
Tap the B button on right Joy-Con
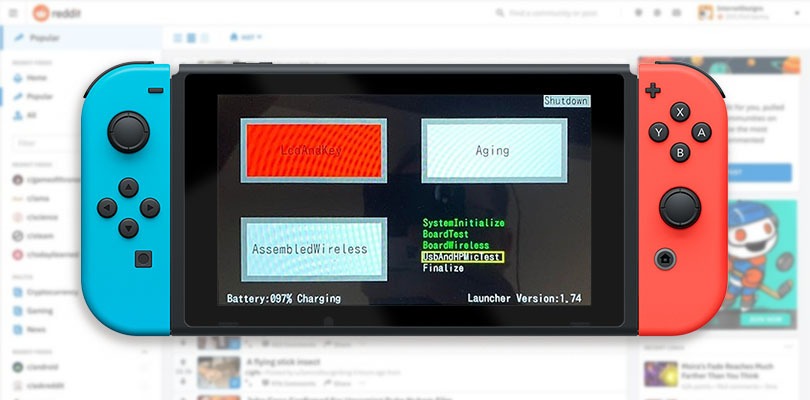(x=680, y=152)
